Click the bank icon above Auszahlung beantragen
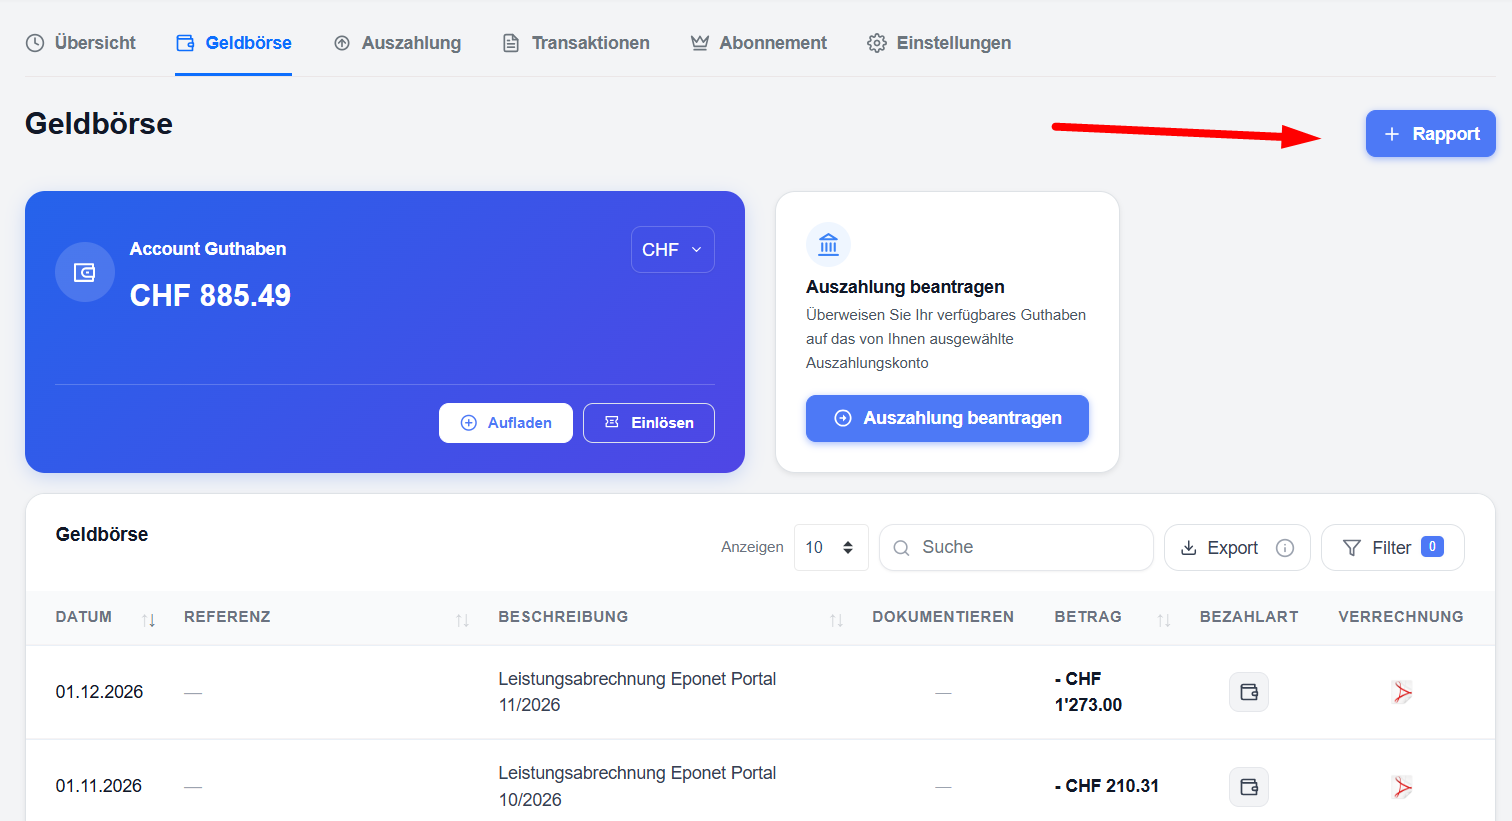 [x=828, y=244]
